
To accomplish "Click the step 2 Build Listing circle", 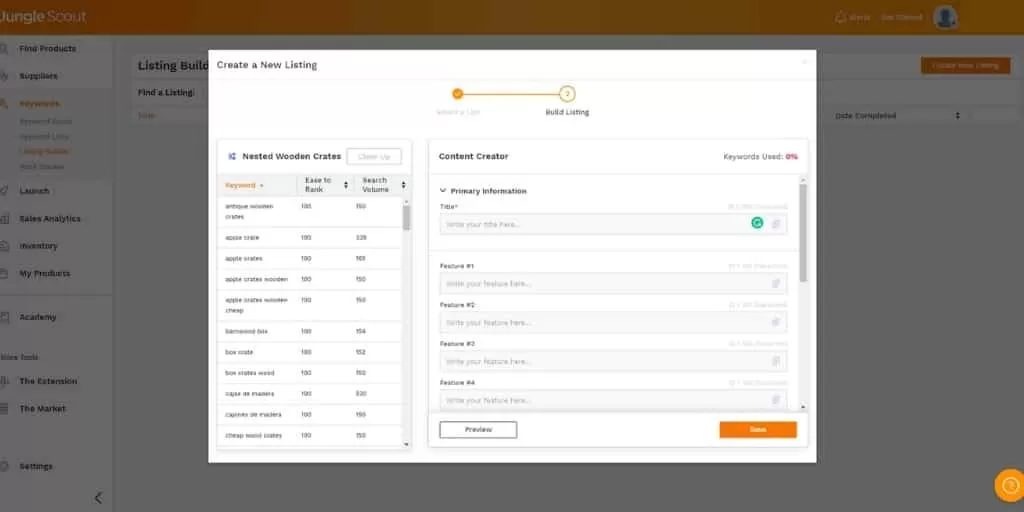I will pyautogui.click(x=568, y=94).
